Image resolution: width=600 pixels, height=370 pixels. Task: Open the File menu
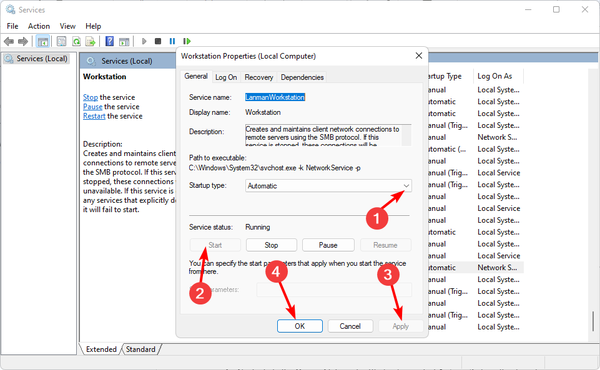tap(12, 26)
